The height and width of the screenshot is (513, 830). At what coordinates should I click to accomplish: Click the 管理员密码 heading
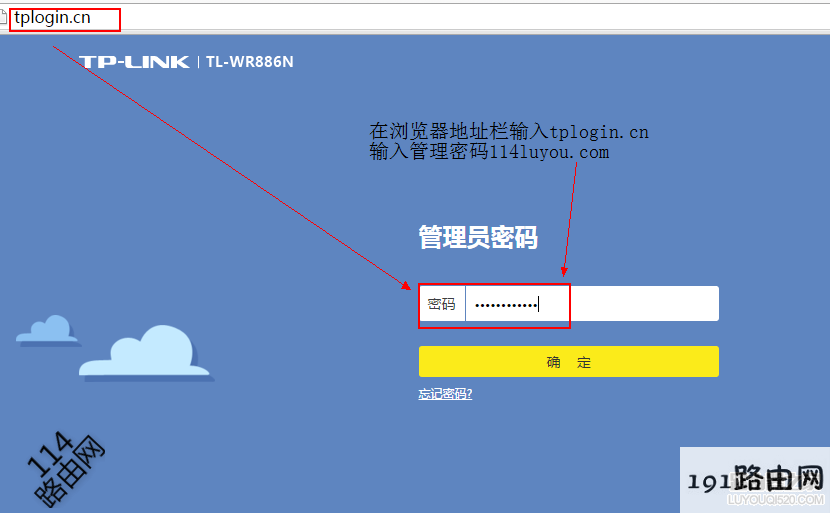point(478,237)
